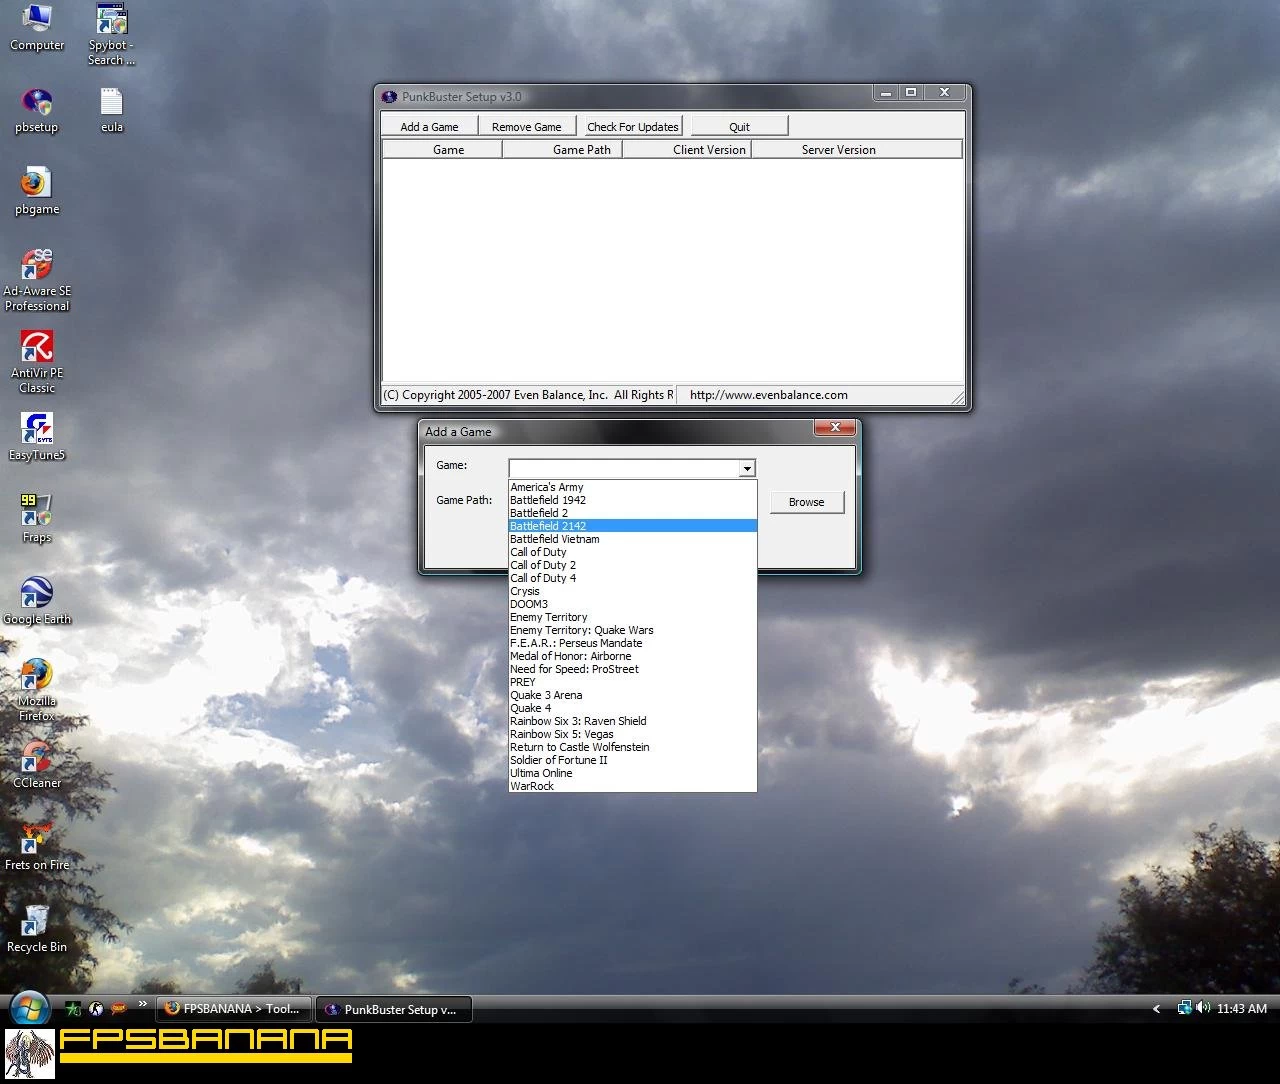Open AntiVir PE Classic shortcut
Viewport: 1280px width, 1084px height.
tap(37, 362)
